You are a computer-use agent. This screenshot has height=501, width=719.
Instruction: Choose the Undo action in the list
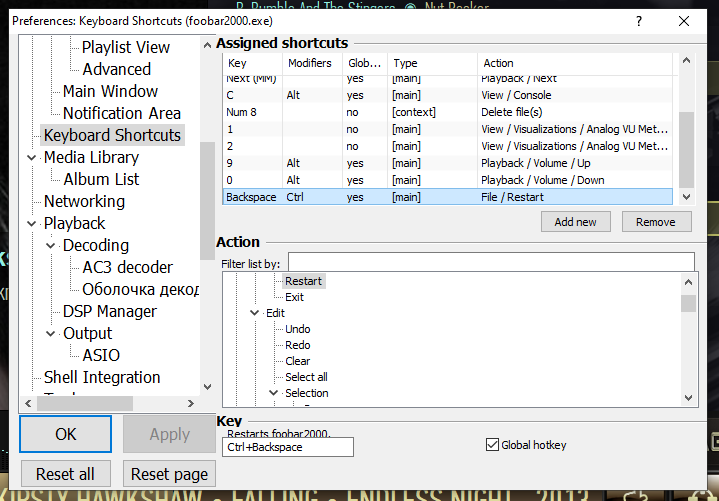tap(297, 329)
